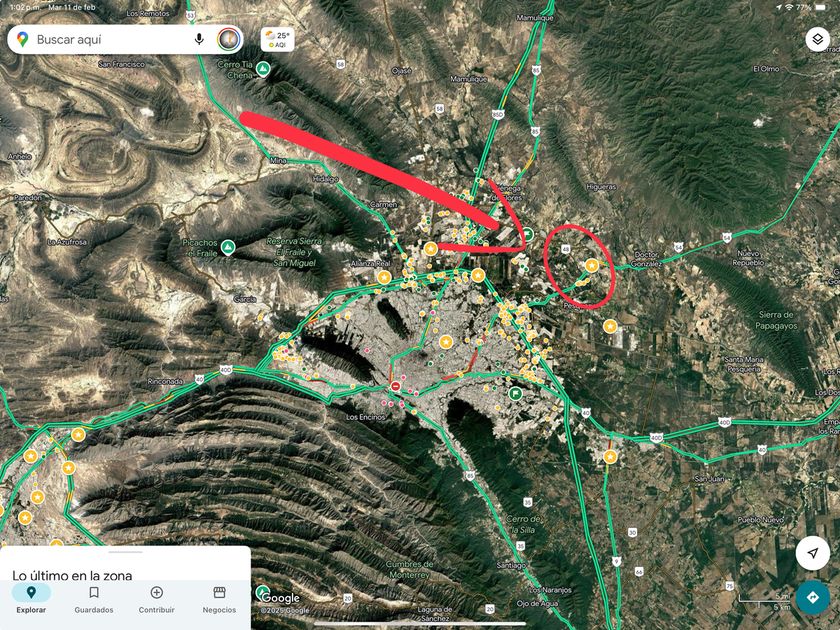Image resolution: width=840 pixels, height=630 pixels.
Task: Tap the blue directions button
Action: click(813, 597)
